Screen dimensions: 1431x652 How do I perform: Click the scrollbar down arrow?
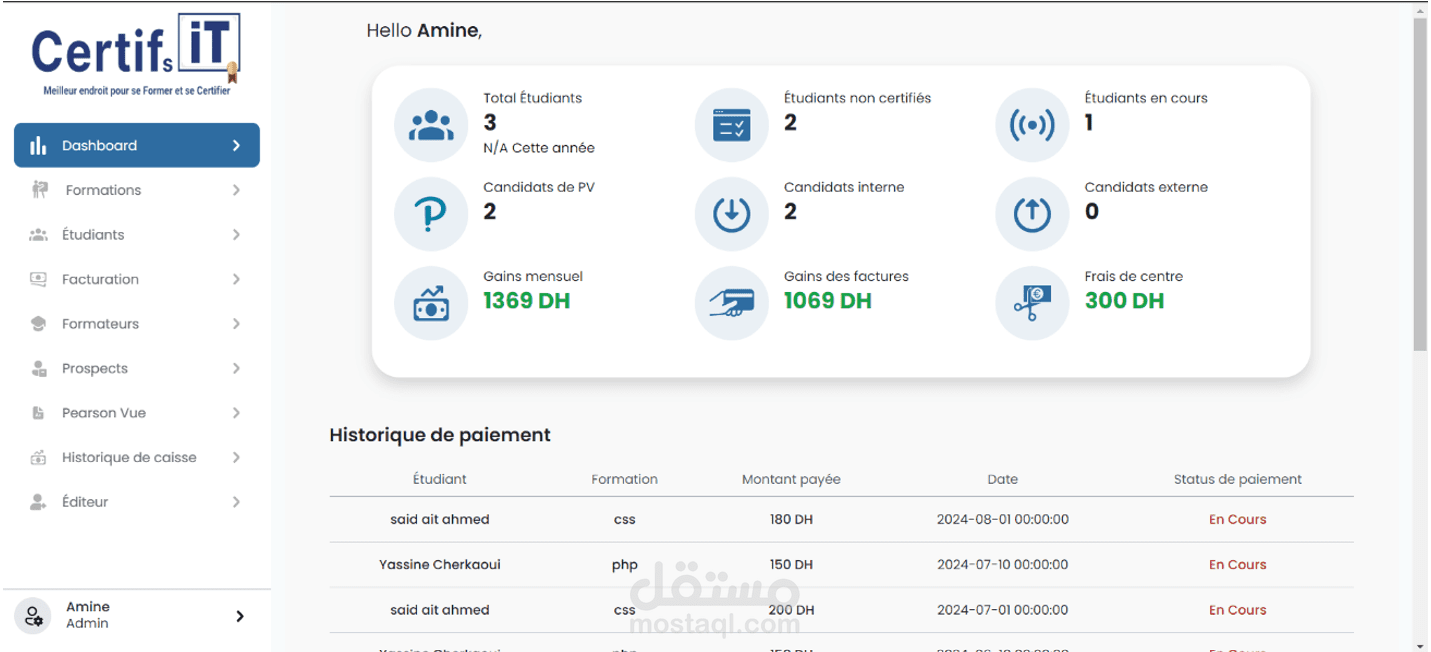click(x=1420, y=645)
